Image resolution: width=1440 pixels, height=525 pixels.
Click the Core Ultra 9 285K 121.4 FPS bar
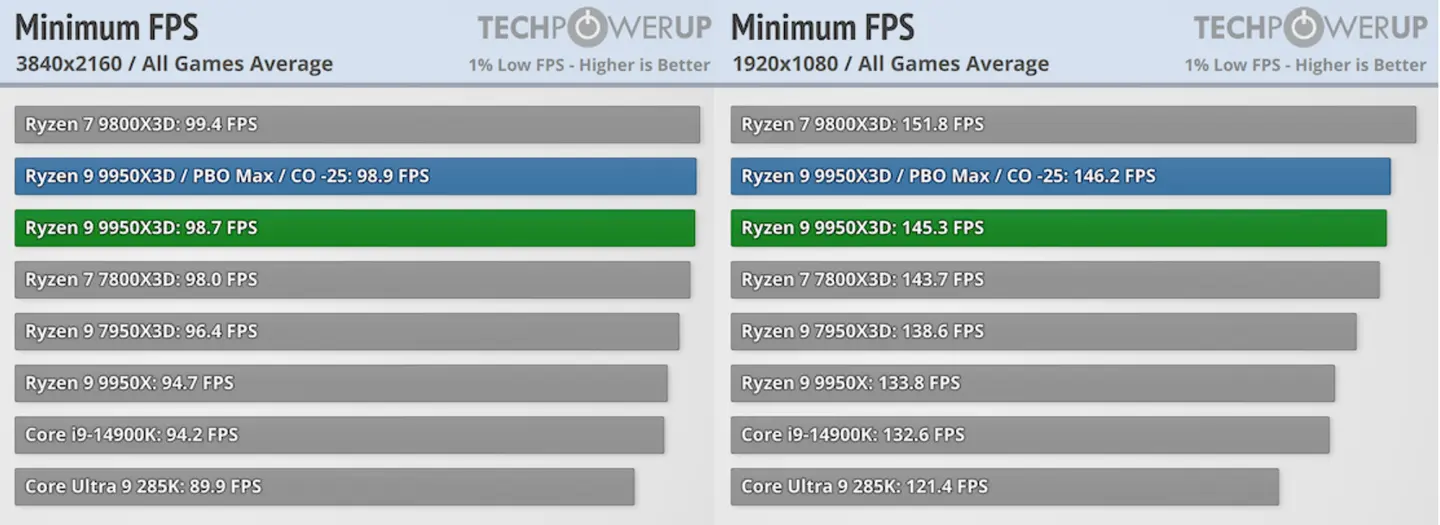1004,487
